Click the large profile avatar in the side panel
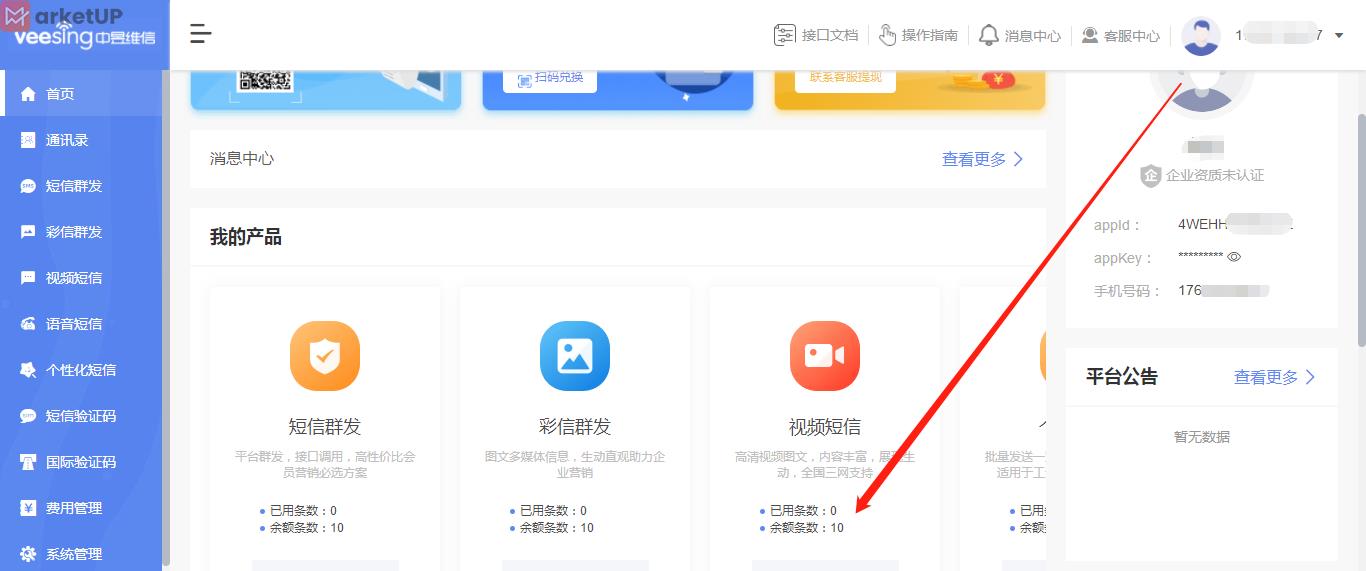The image size is (1366, 571). coord(1202,93)
